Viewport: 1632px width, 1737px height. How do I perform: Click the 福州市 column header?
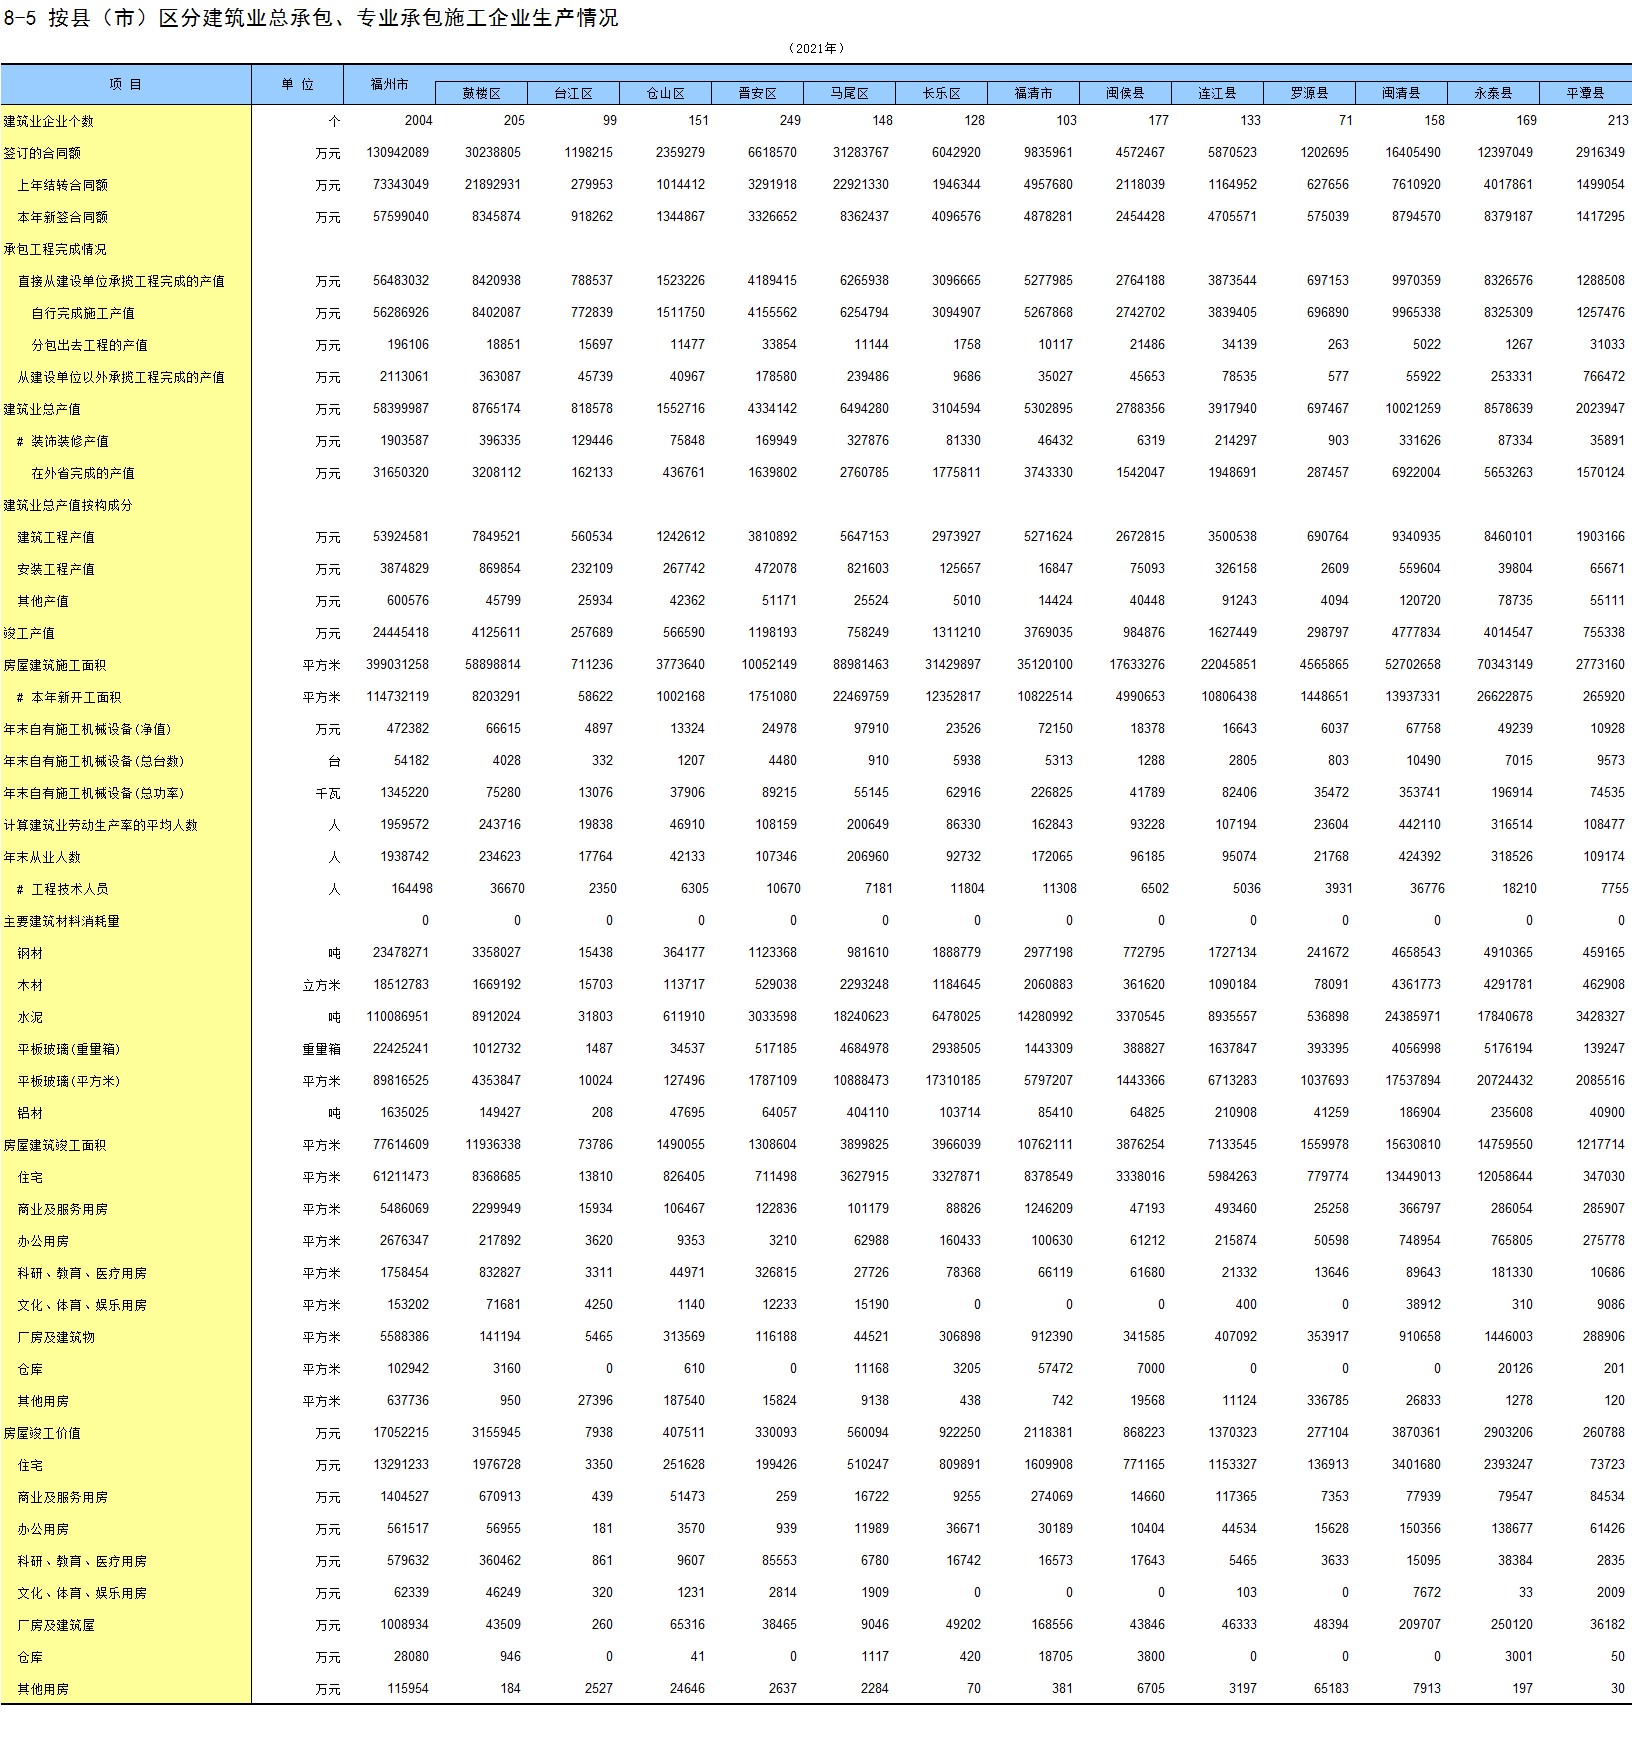[389, 85]
